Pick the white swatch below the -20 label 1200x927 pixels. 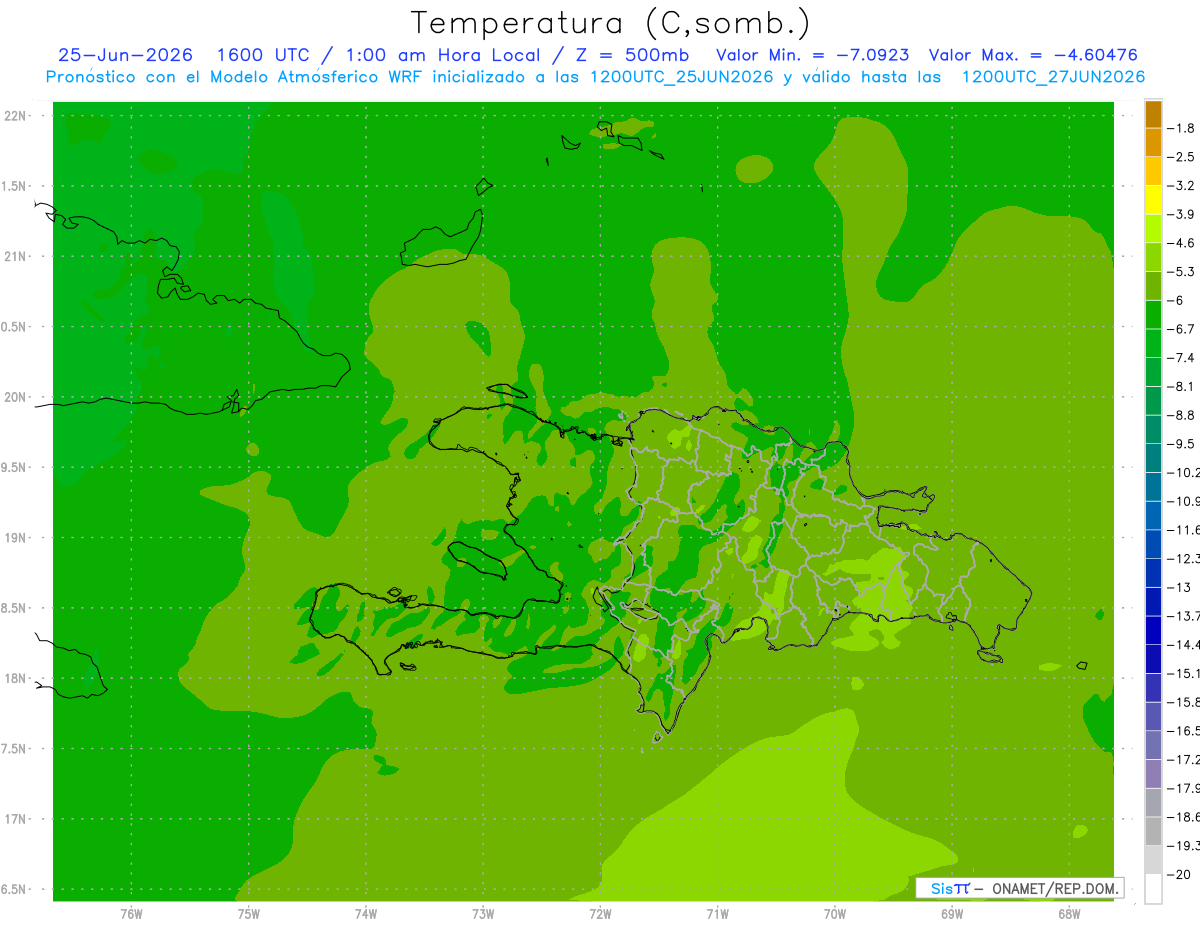tap(1153, 888)
